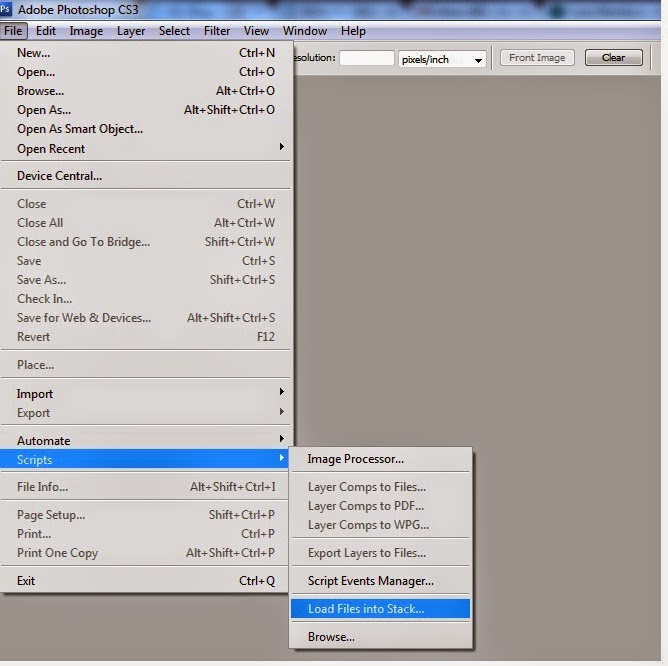Choose Page Setup... entry
The width and height of the screenshot is (668, 666).
(x=146, y=515)
